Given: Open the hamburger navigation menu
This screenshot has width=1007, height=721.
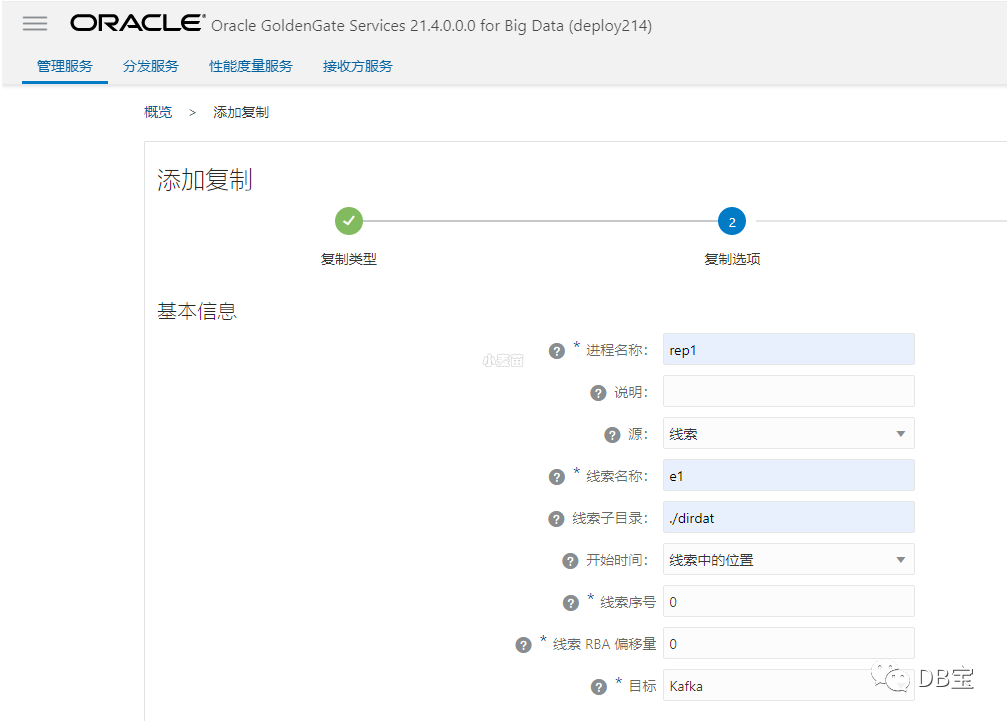Looking at the screenshot, I should [35, 24].
